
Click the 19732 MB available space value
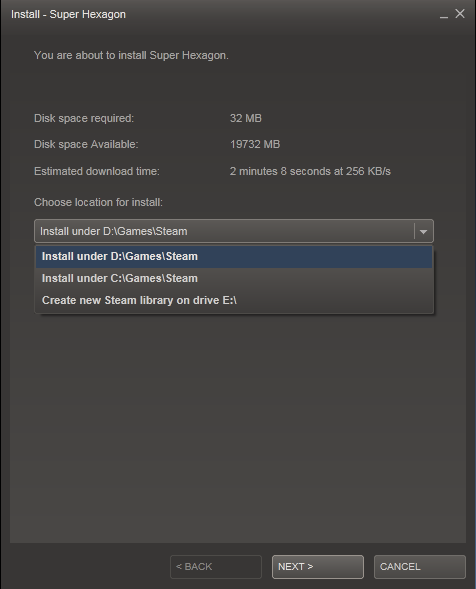pos(255,144)
